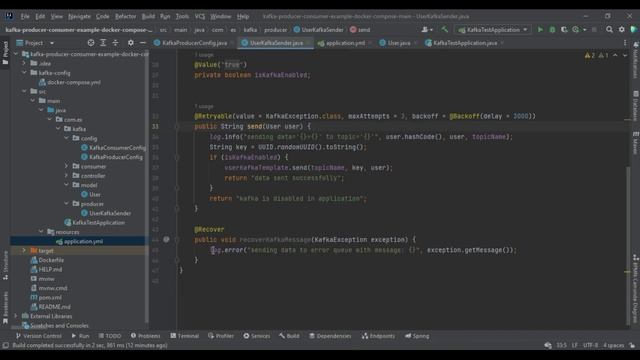Open VCS menu
The image size is (640, 360).
click(x=200, y=16)
